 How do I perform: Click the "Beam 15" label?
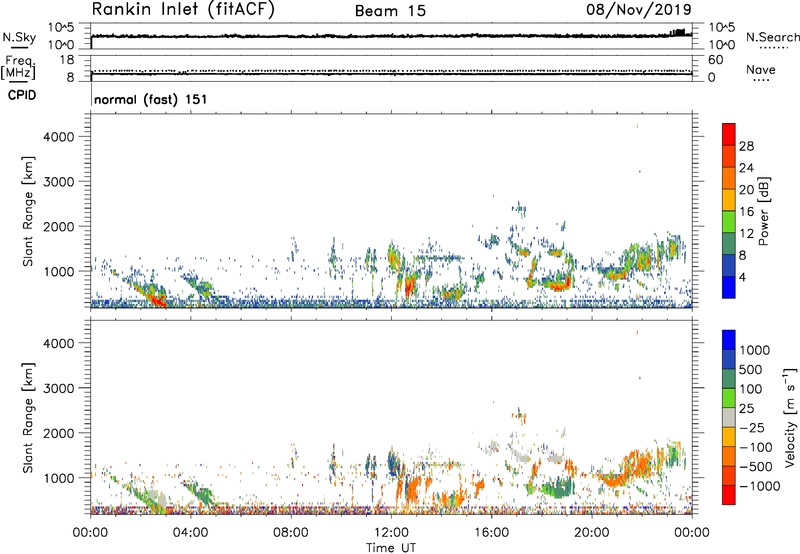tap(390, 11)
